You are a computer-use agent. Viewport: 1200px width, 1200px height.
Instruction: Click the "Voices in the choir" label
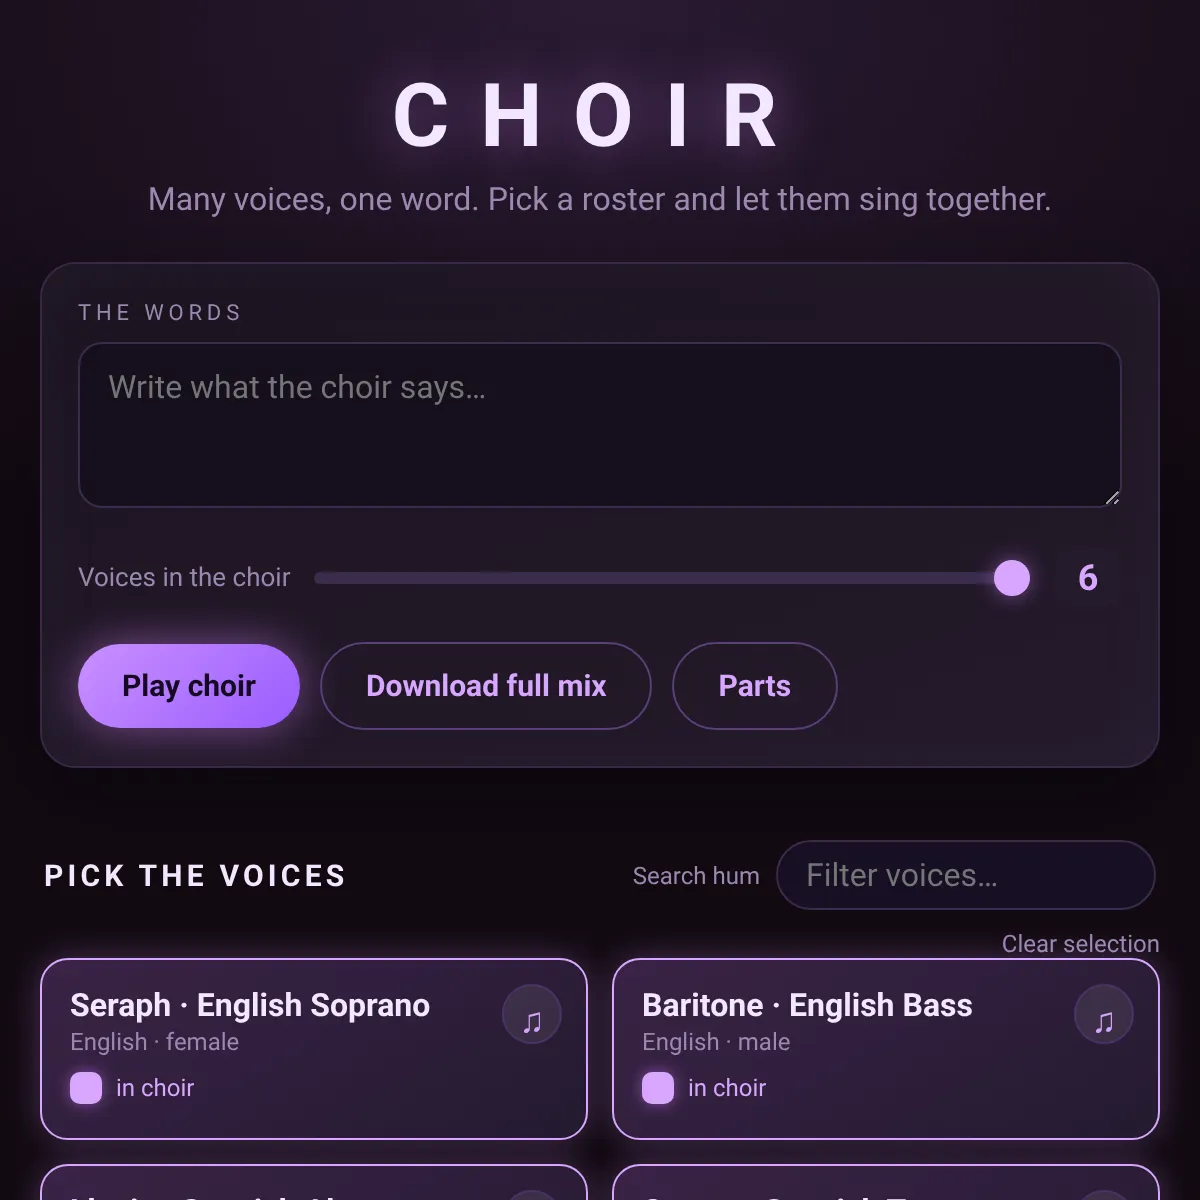(x=184, y=578)
